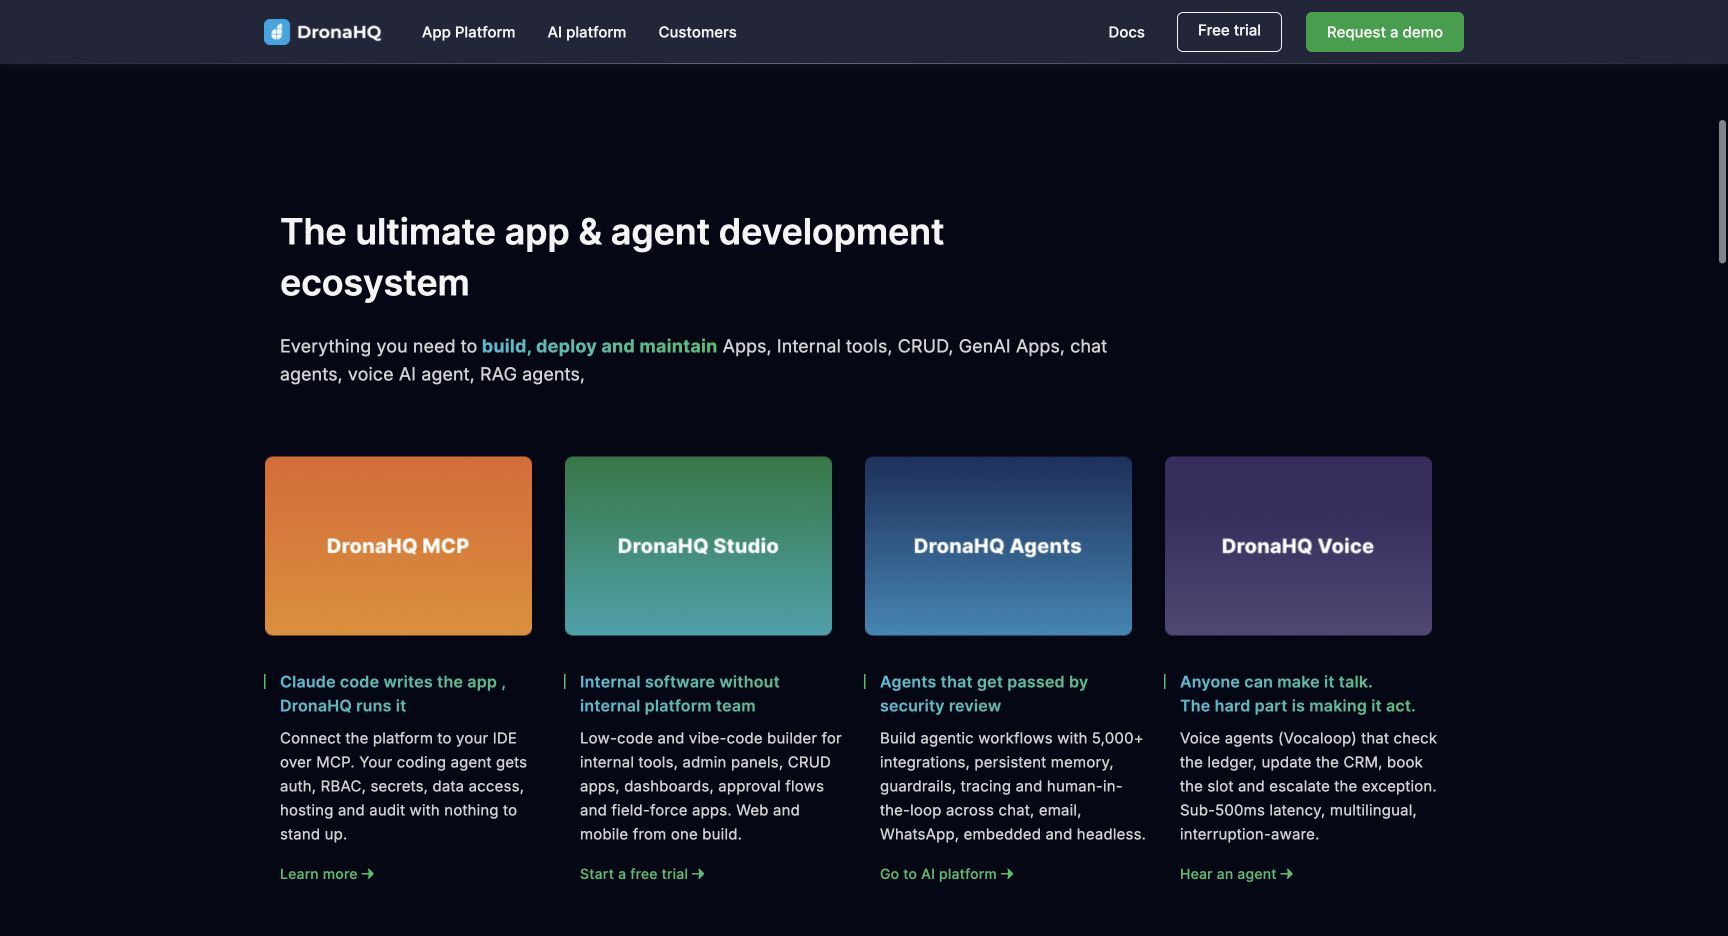Screen dimensions: 1728x936
Task: Open the App Platform menu
Action: pyautogui.click(x=468, y=32)
